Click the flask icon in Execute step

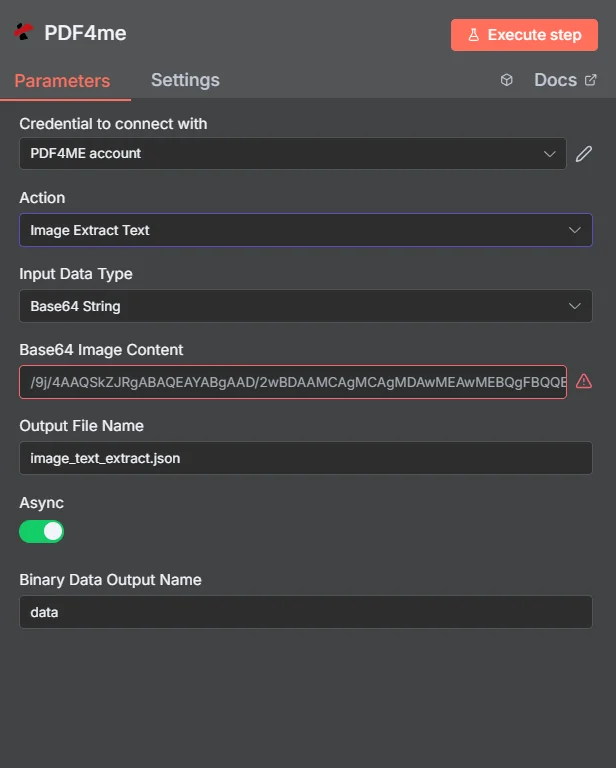pyautogui.click(x=474, y=35)
